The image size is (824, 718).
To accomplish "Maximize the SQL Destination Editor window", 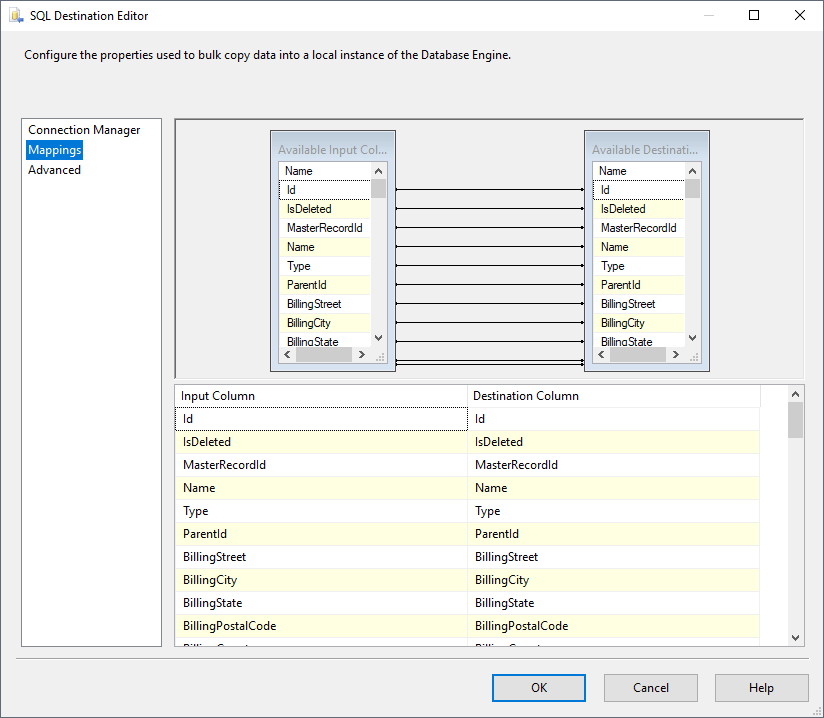I will click(754, 15).
